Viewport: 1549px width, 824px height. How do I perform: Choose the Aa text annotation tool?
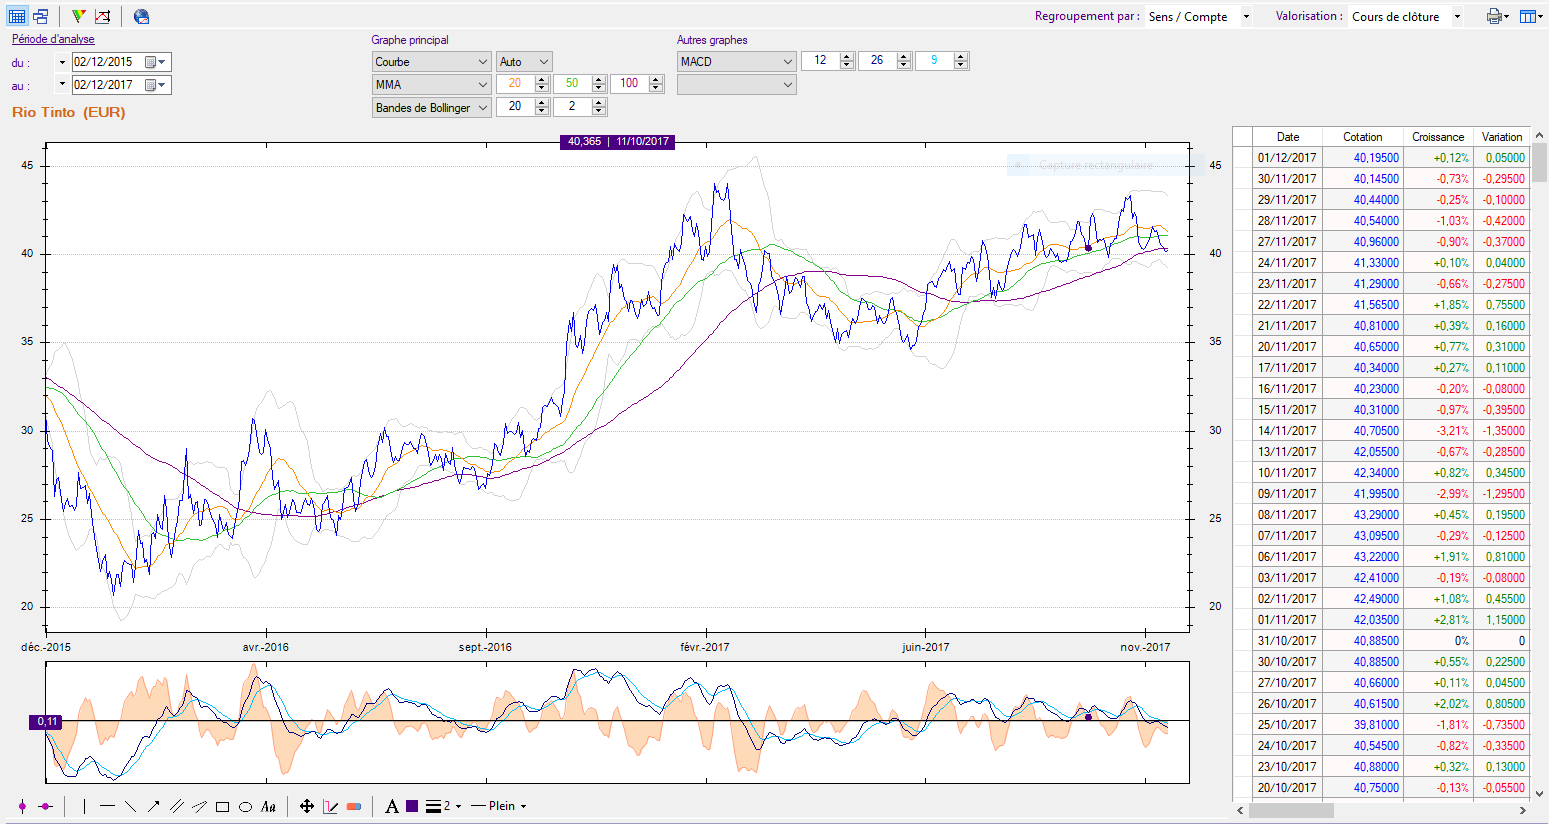268,807
